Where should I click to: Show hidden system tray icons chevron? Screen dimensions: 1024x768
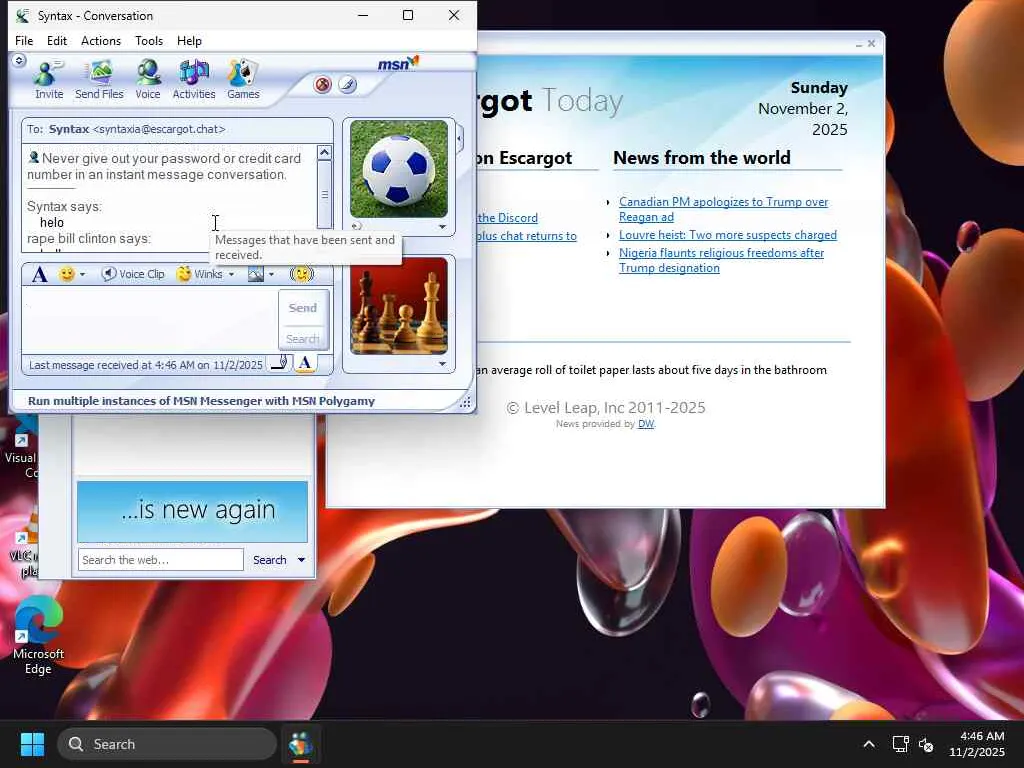click(869, 744)
